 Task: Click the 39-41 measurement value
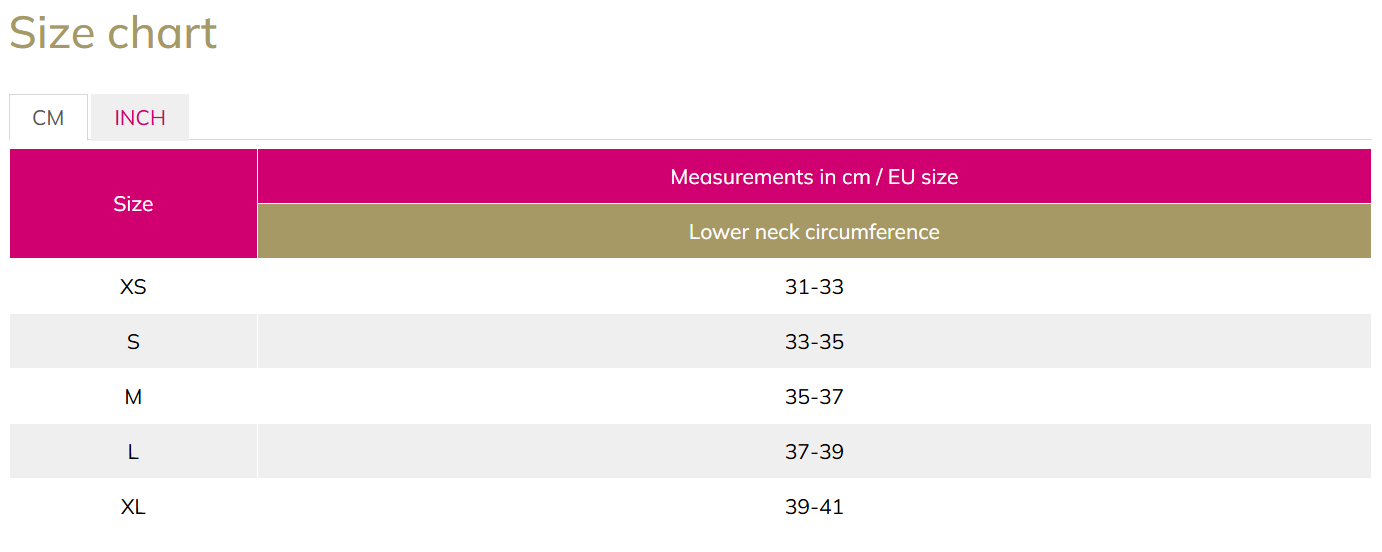coord(814,507)
